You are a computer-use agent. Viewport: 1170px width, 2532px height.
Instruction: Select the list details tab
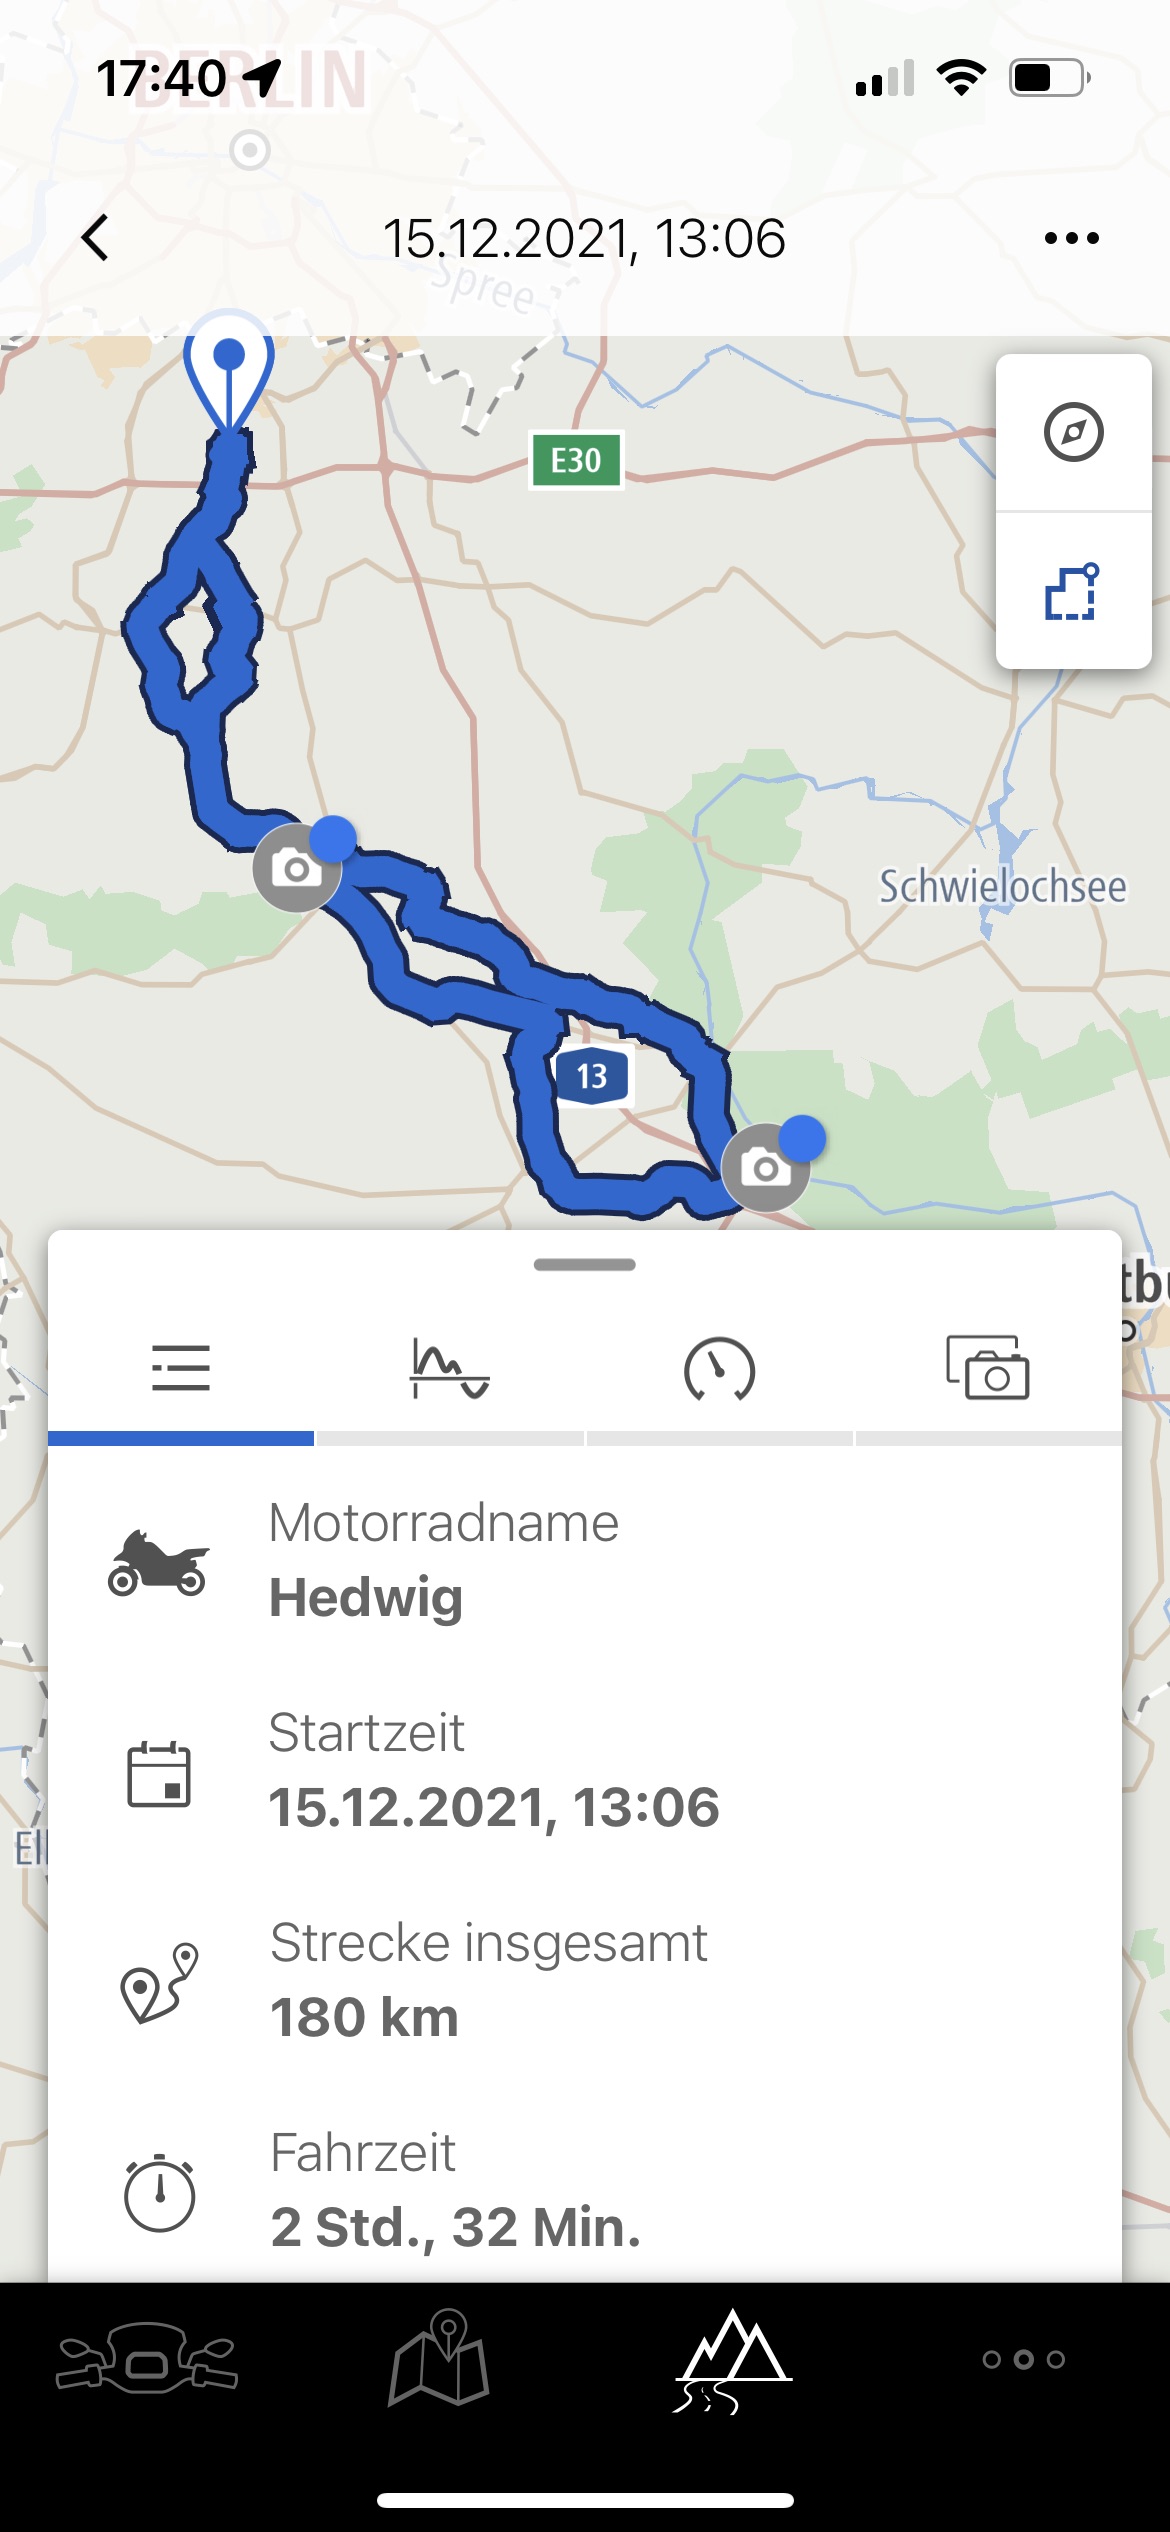coord(181,1369)
